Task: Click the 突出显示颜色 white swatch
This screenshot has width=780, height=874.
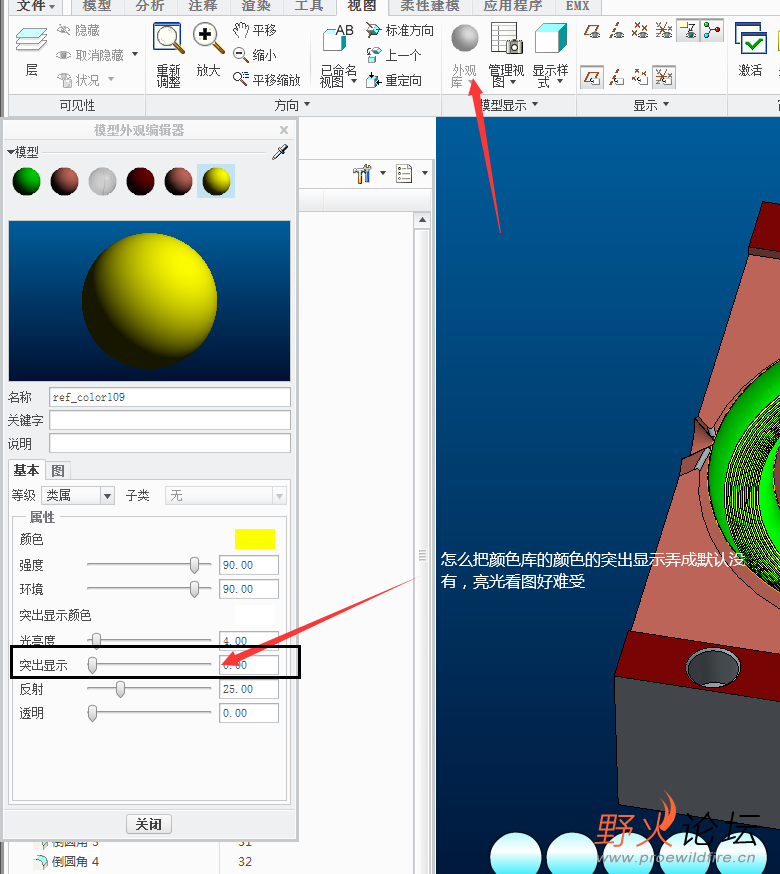Action: click(x=255, y=615)
